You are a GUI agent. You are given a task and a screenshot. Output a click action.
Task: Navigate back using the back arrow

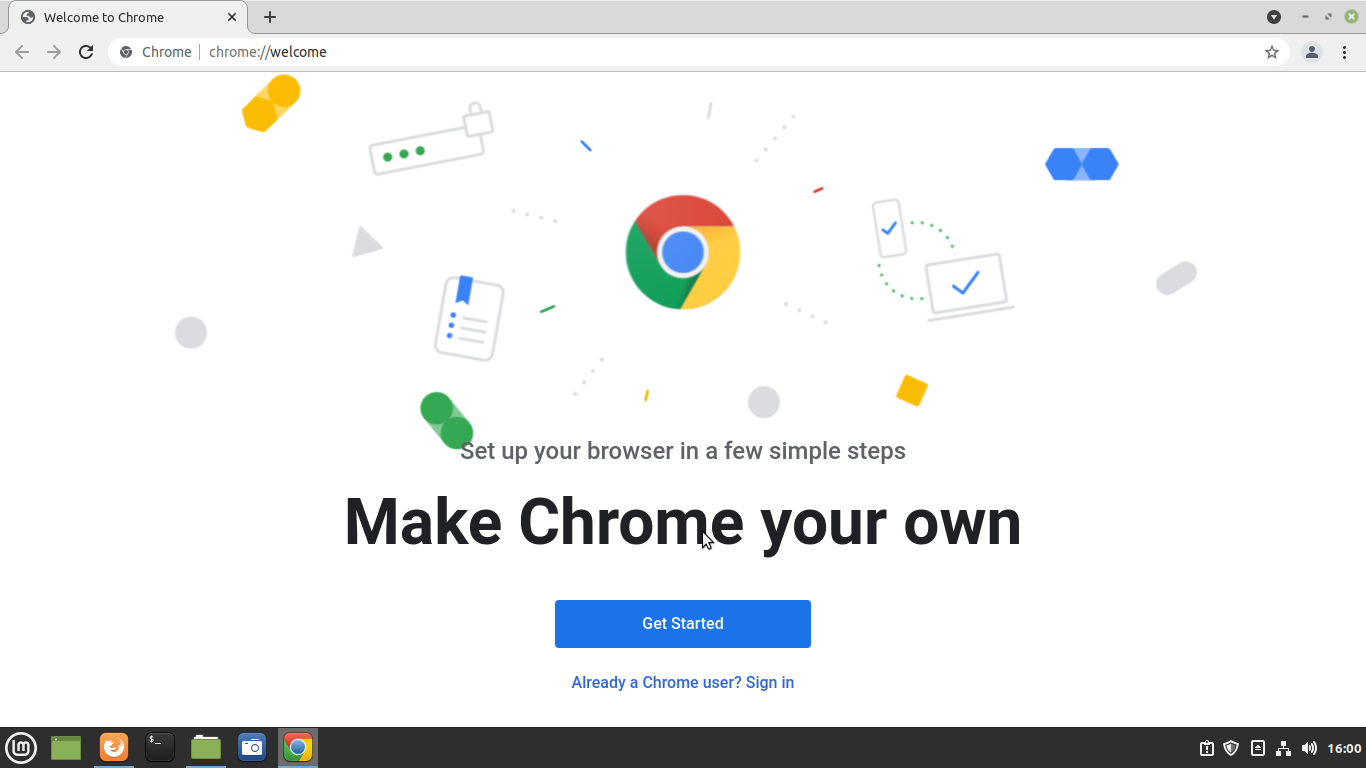22,51
